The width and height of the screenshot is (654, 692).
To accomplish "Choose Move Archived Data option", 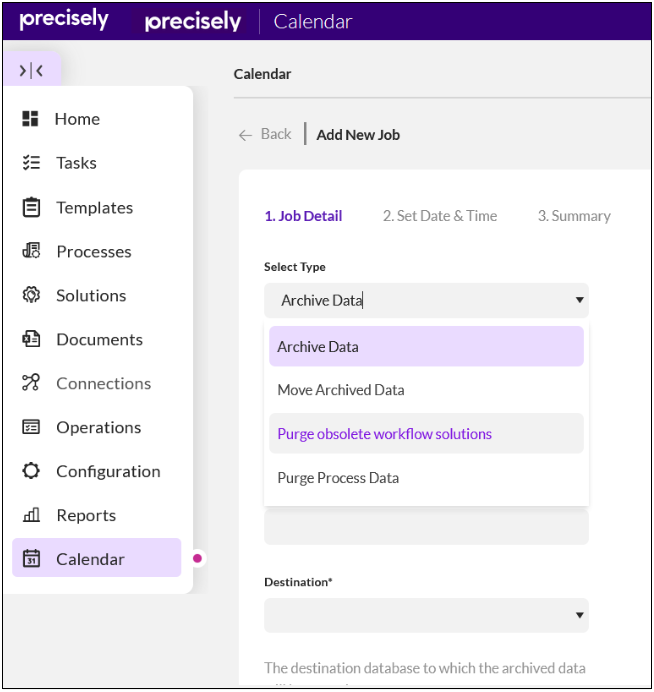I will pyautogui.click(x=426, y=390).
